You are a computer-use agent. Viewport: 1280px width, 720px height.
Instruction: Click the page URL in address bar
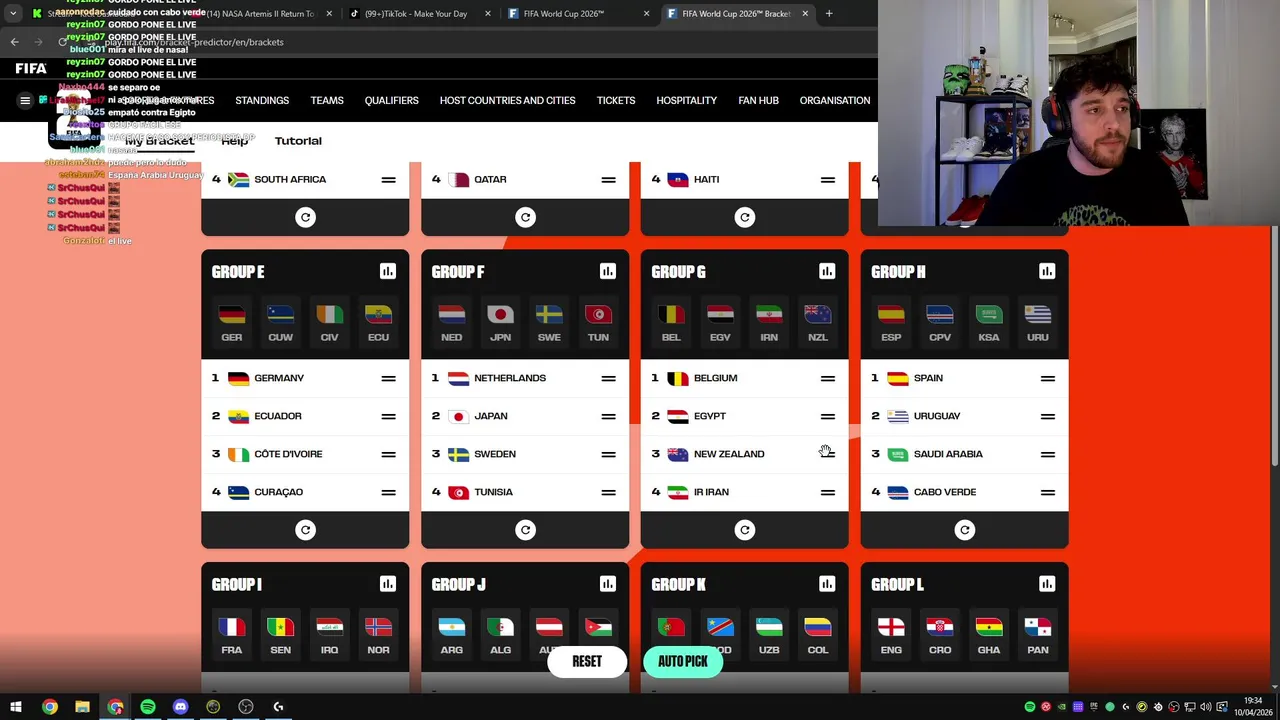(x=194, y=42)
